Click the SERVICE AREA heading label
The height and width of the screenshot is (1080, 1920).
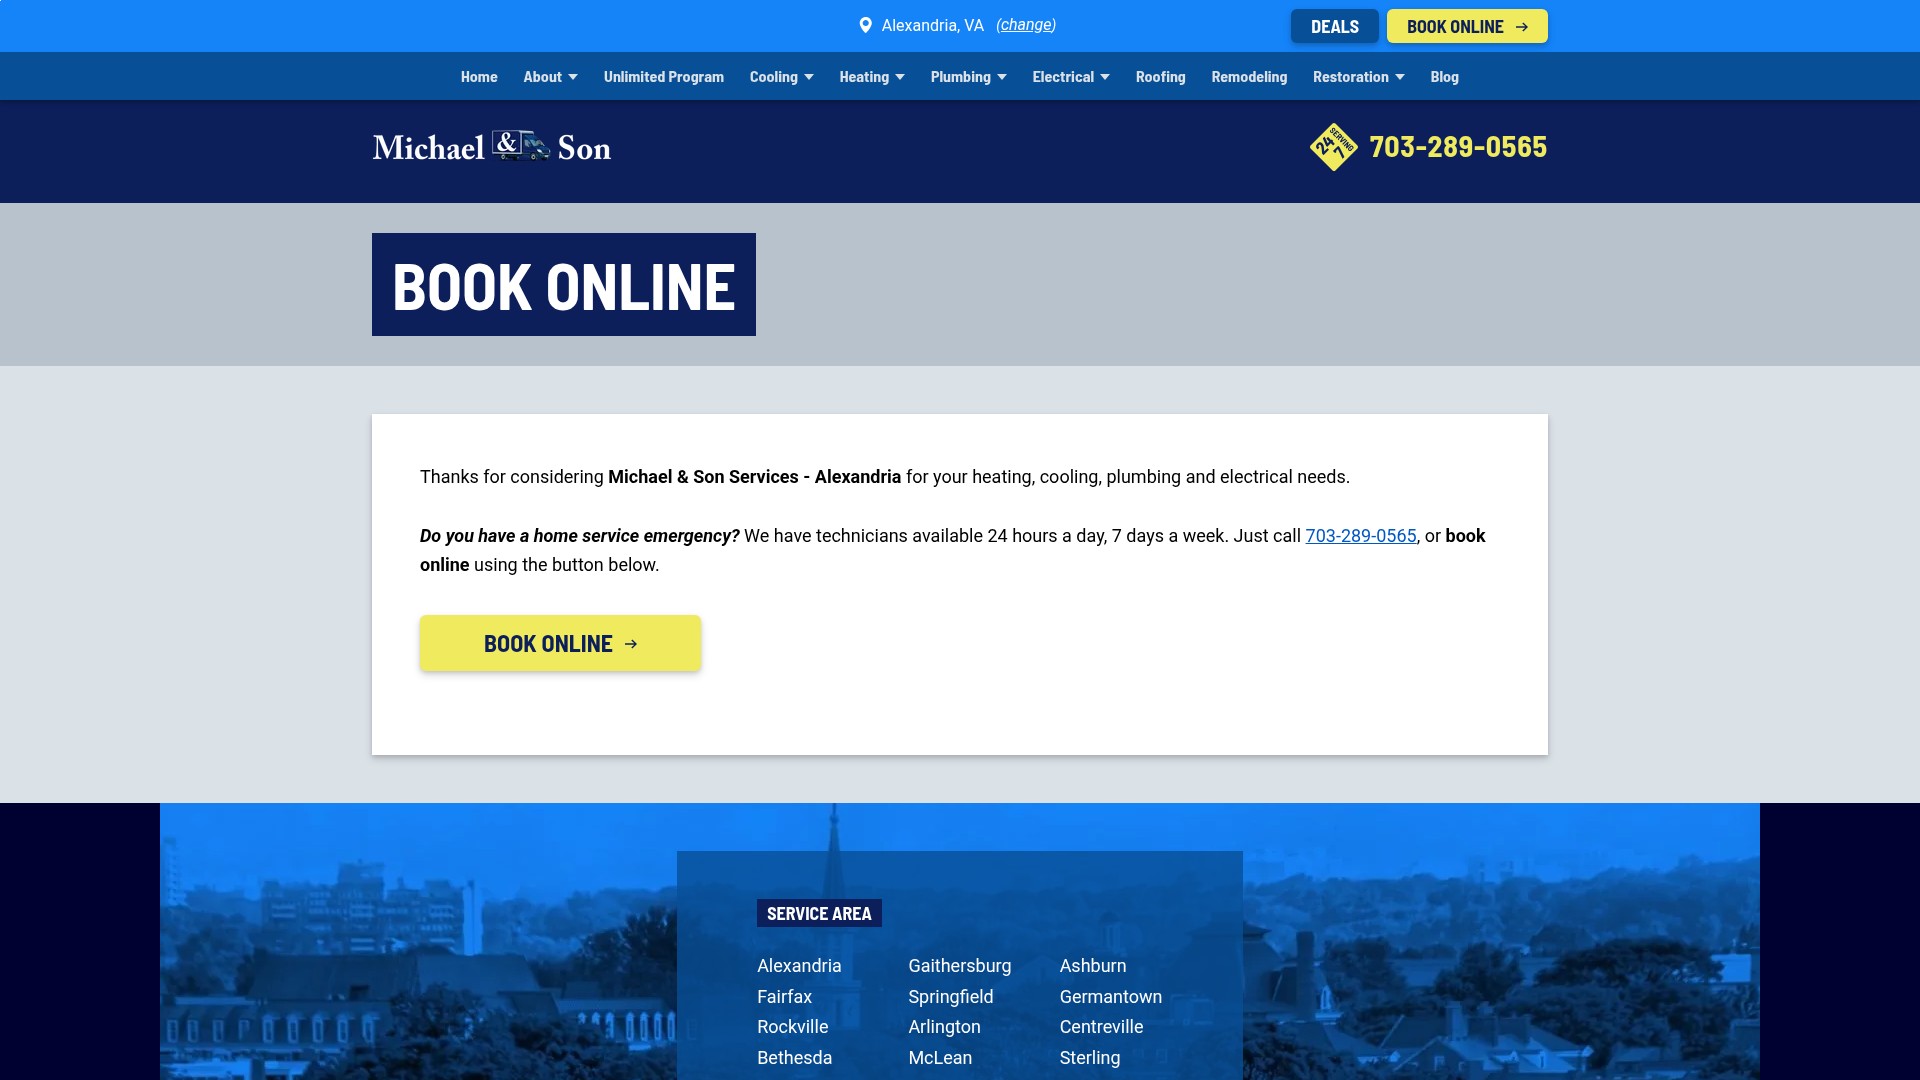click(x=819, y=913)
